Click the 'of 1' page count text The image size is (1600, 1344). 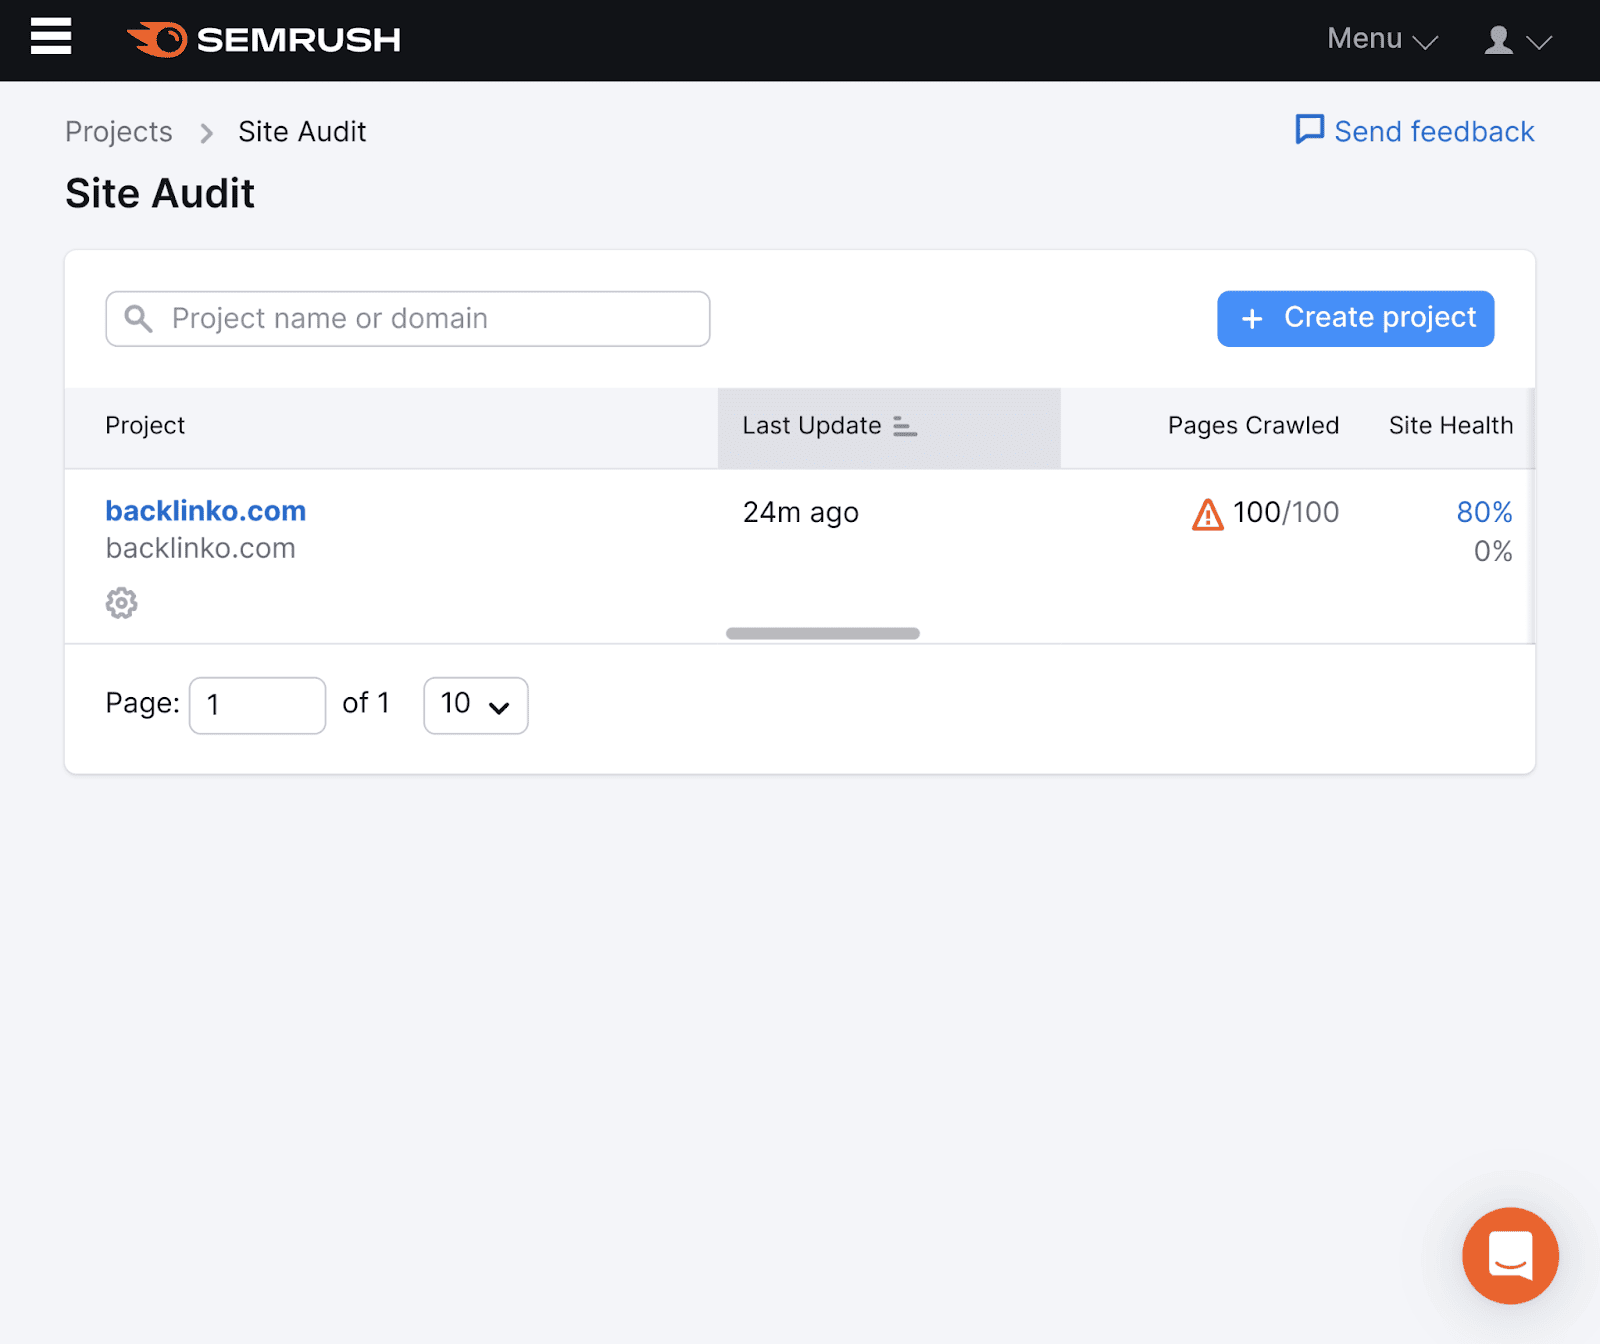pyautogui.click(x=366, y=703)
